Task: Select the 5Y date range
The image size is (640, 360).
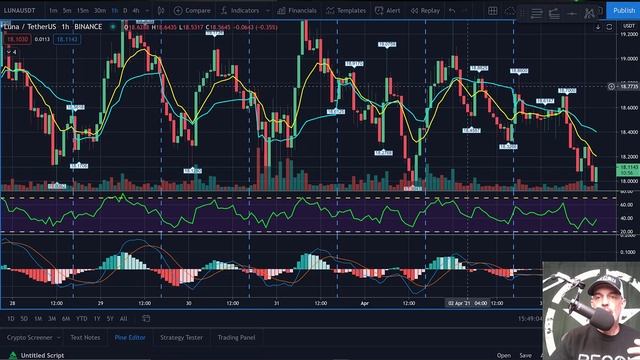Action: tap(110, 319)
